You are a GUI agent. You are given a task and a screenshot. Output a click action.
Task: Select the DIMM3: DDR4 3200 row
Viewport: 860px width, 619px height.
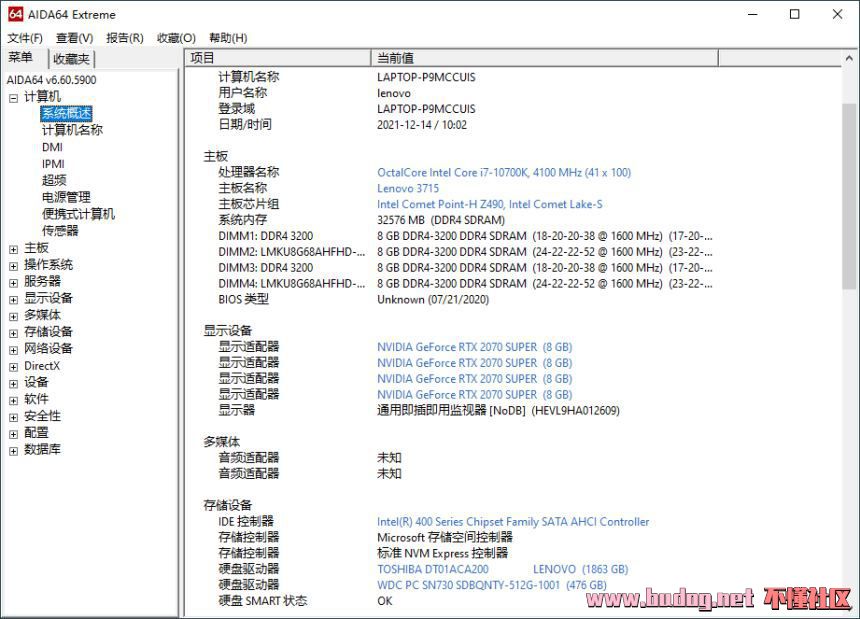465,268
